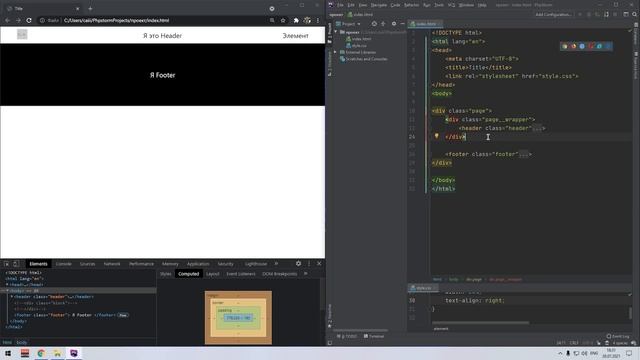Image resolution: width=640 pixels, height=360 pixels.
Task: Open DevTools customize three-dot menu
Action: point(309,264)
